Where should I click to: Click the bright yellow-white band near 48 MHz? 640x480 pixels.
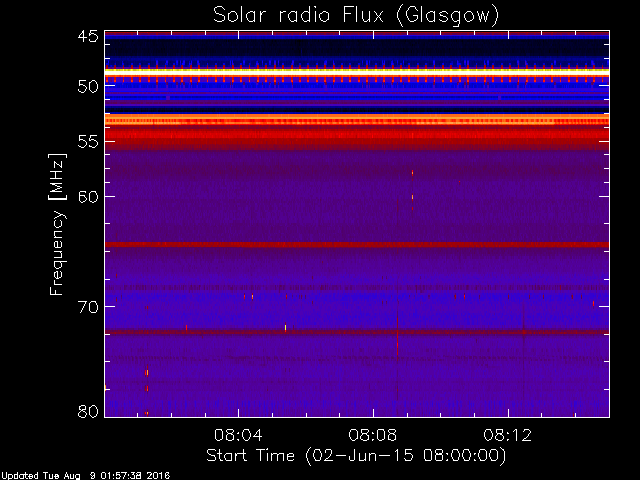coord(357,72)
